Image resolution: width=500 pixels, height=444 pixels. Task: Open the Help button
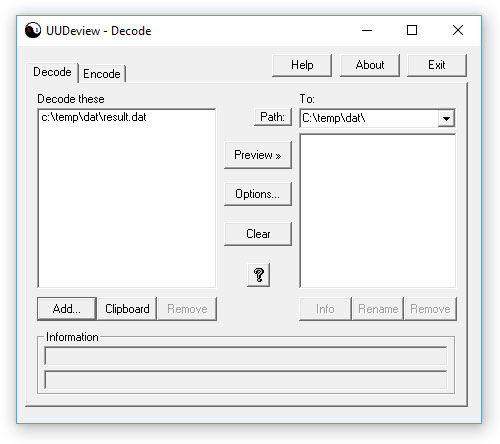pyautogui.click(x=302, y=65)
